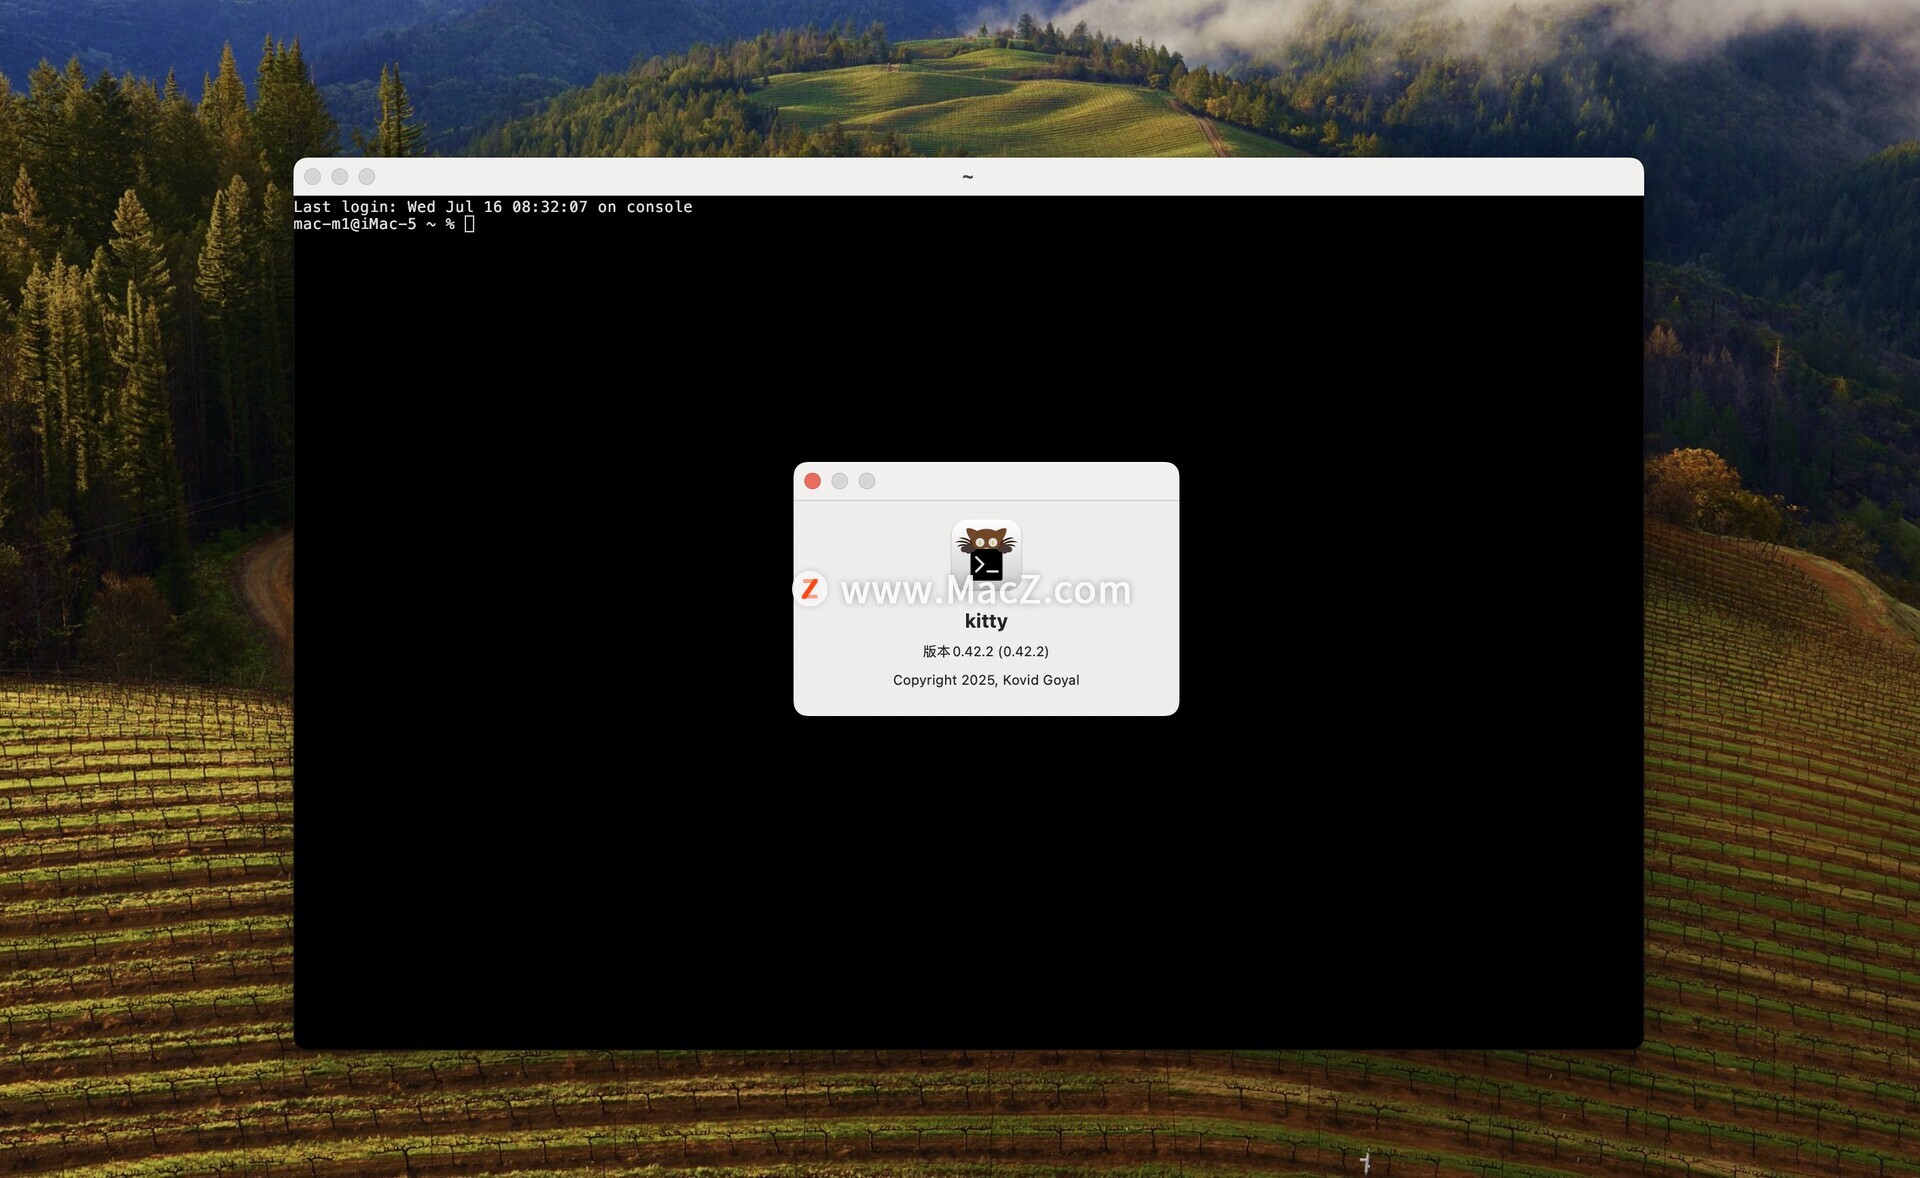Zoom the kitty terminal window

pyautogui.click(x=367, y=176)
